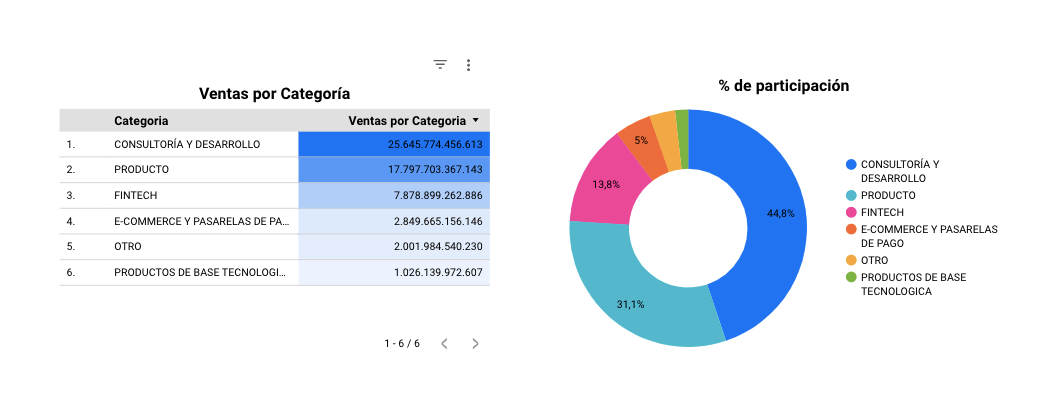Viewport: 1050px width, 397px height.
Task: Click the blue CONSULTORÍA Y DESARROLLO legend dot
Action: 851,164
